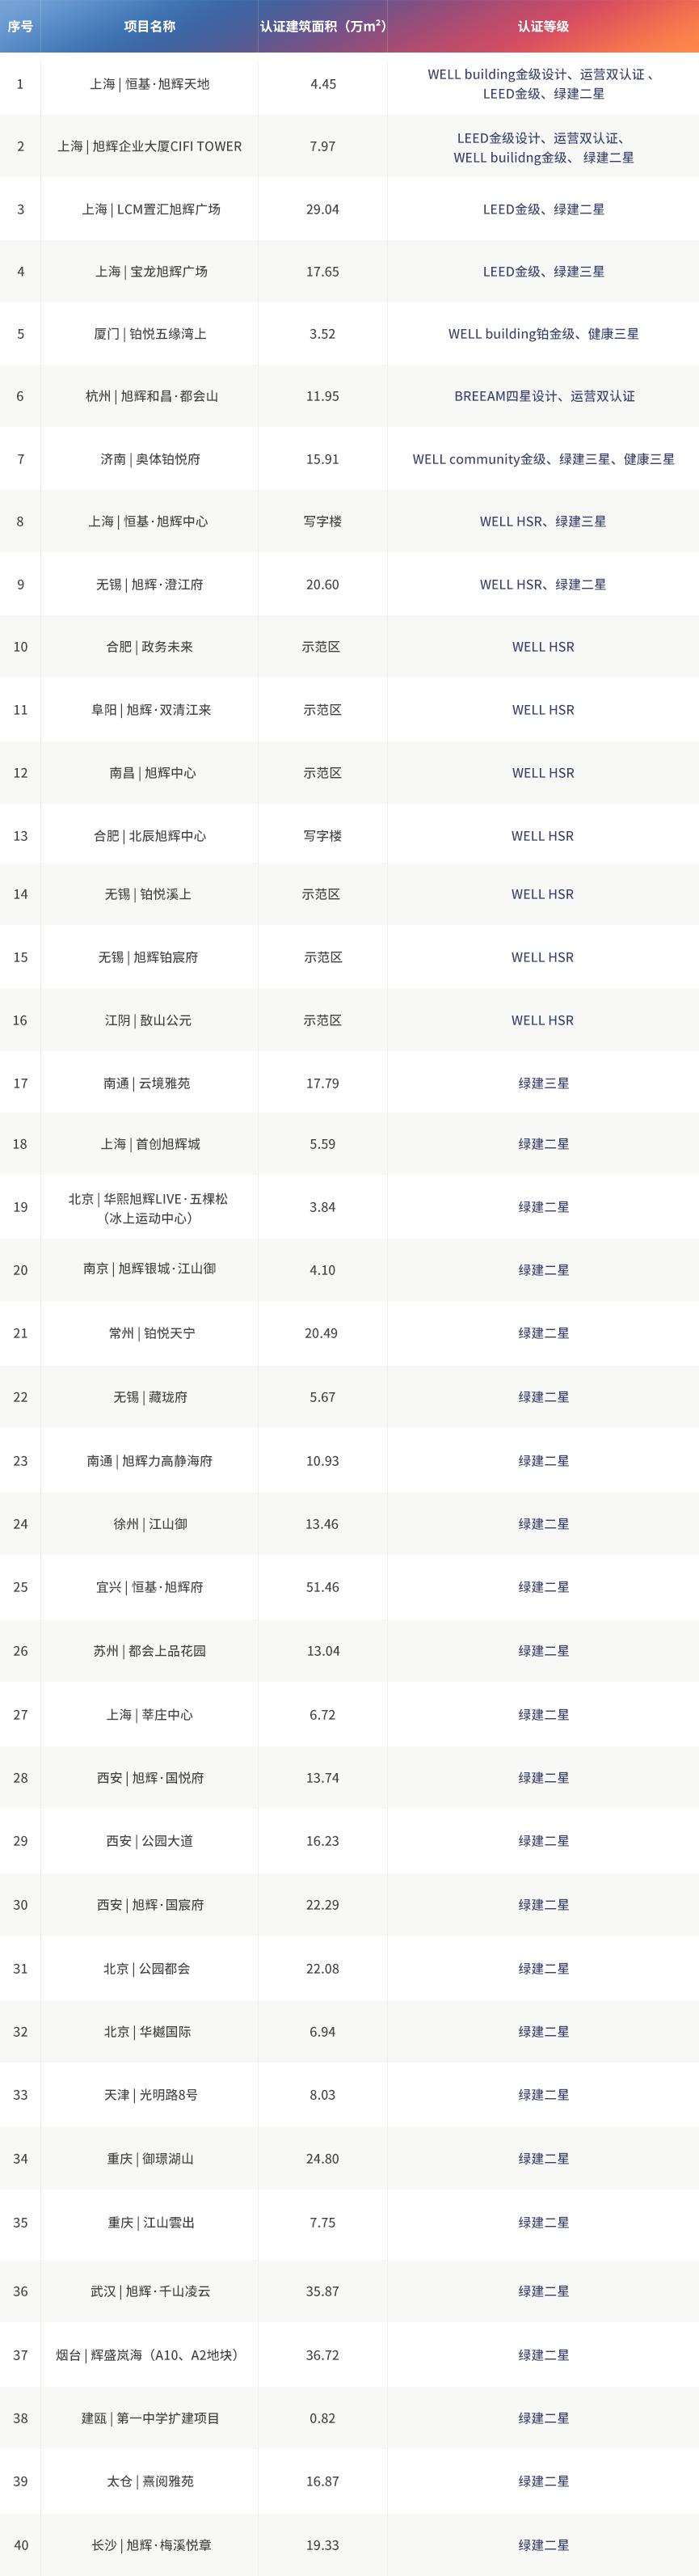Select the "上海 | 宝龙旭辉广场" cell

tap(151, 271)
